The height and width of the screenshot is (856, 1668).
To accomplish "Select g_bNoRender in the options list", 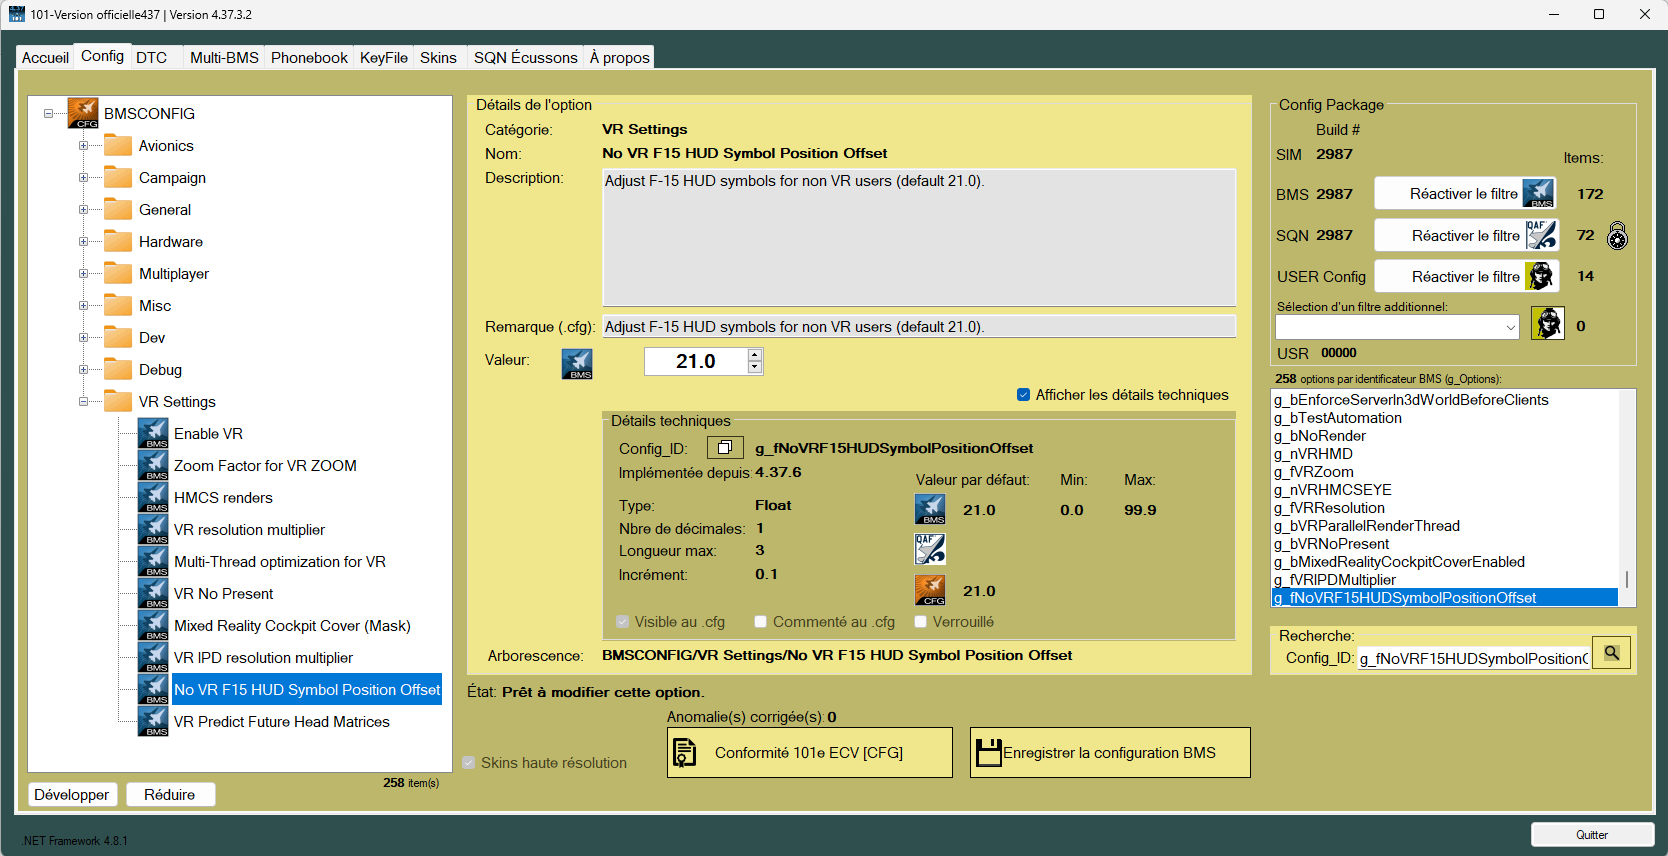I will coord(1320,435).
